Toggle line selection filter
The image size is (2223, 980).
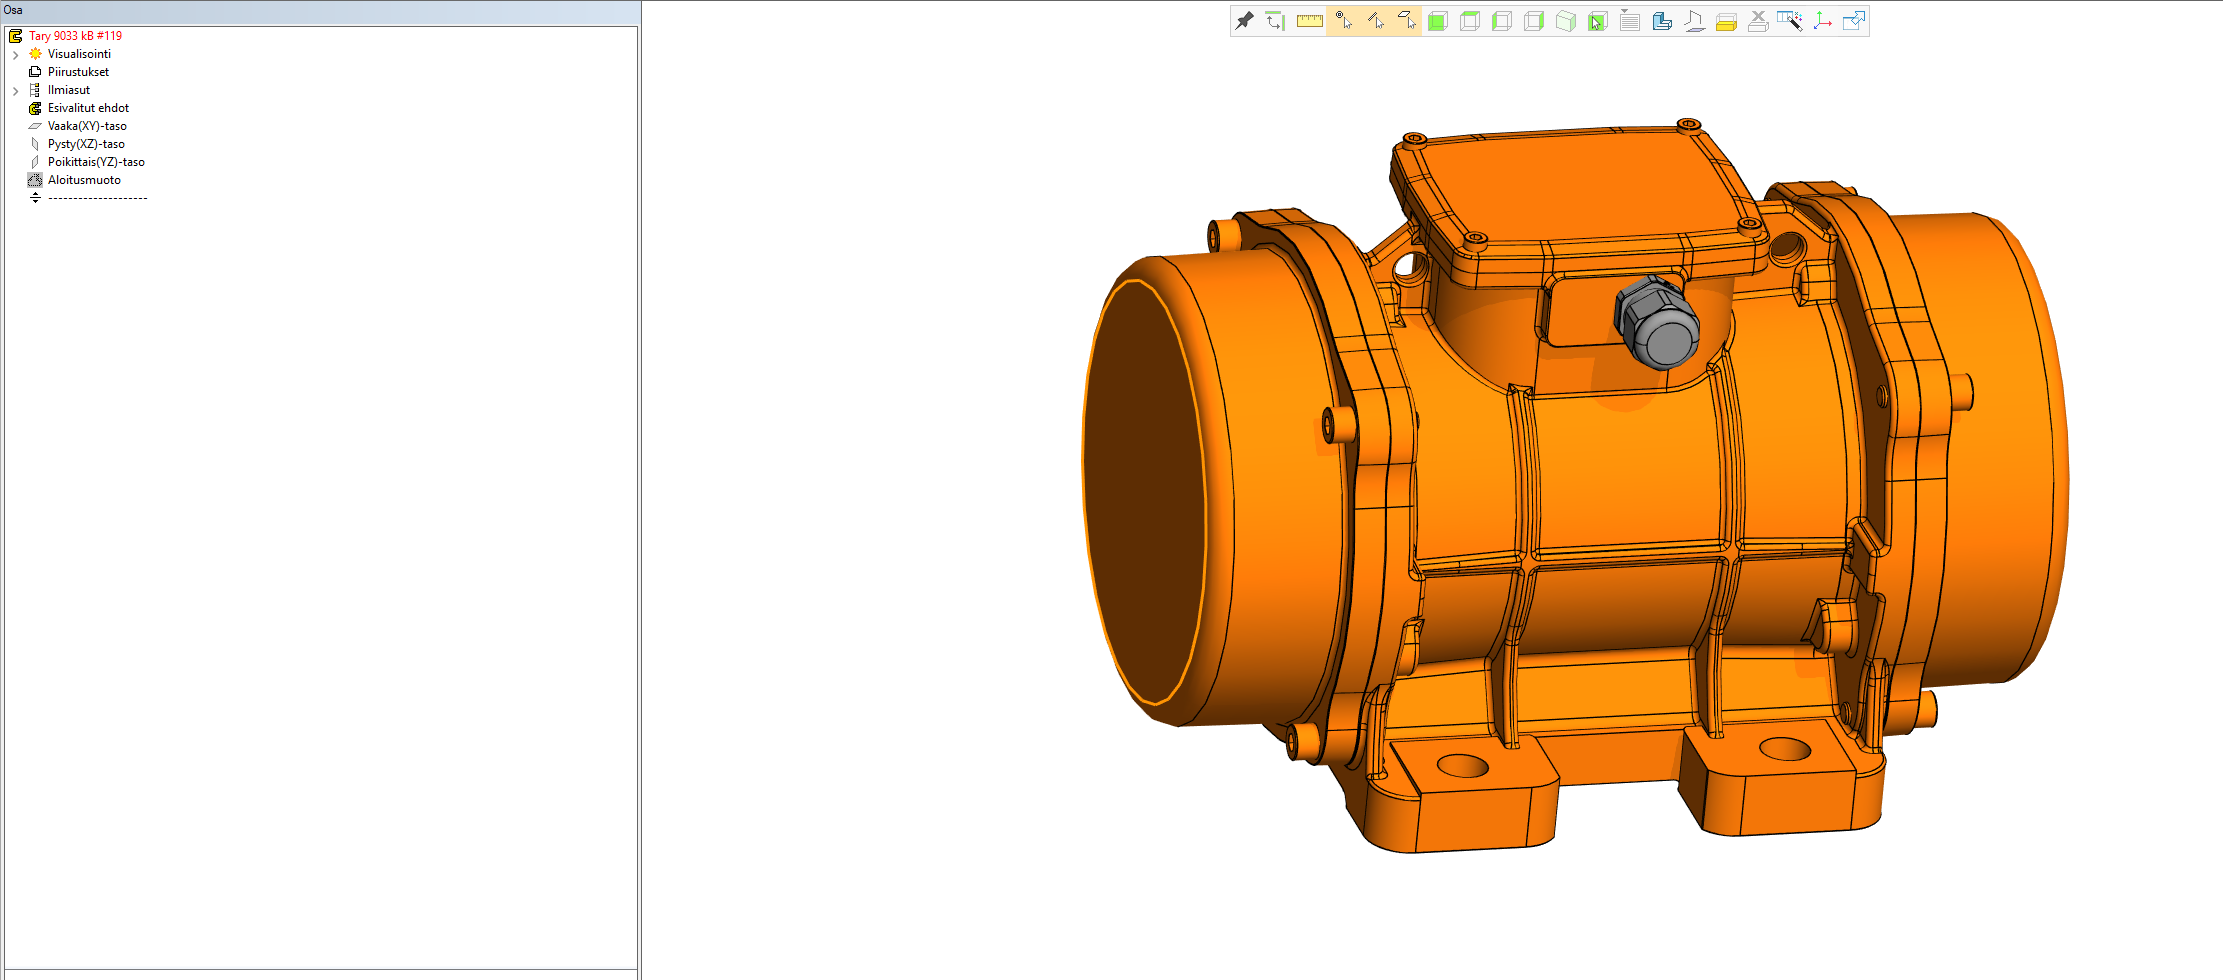[1375, 21]
